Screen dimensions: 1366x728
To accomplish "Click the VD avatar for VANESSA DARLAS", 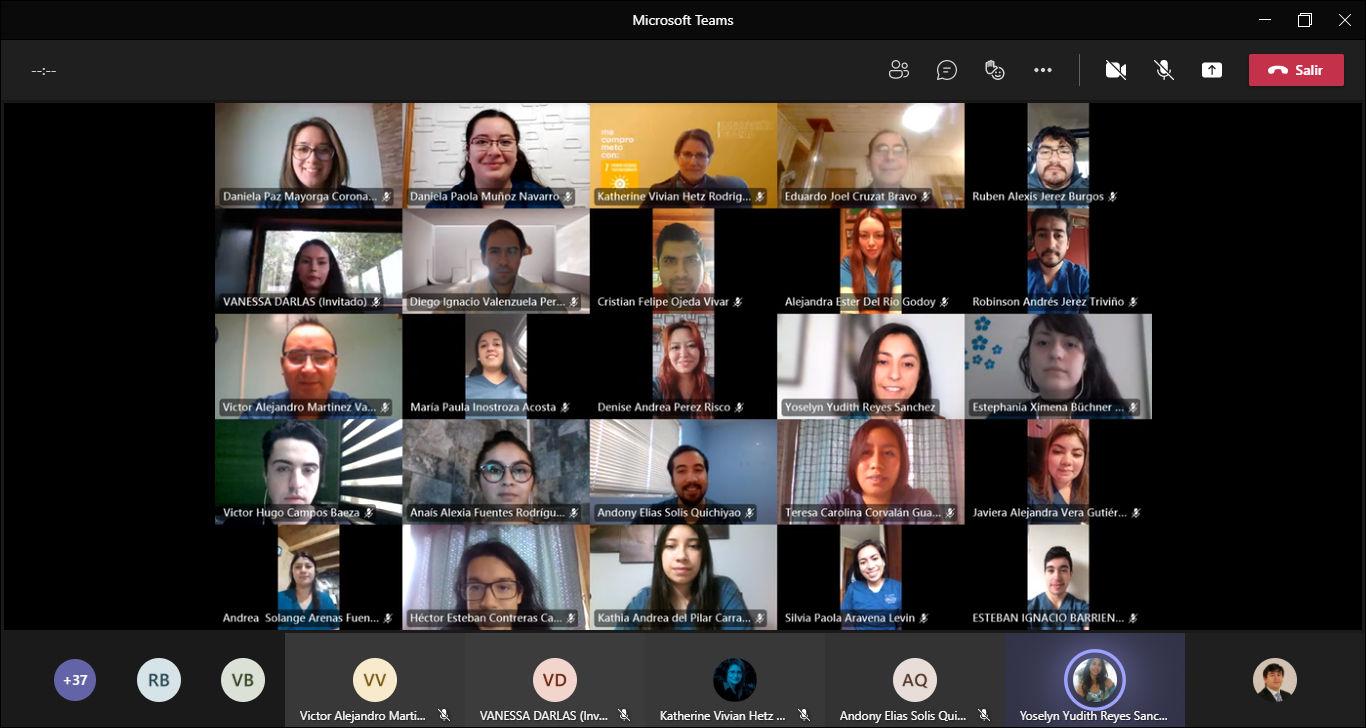I will [555, 680].
